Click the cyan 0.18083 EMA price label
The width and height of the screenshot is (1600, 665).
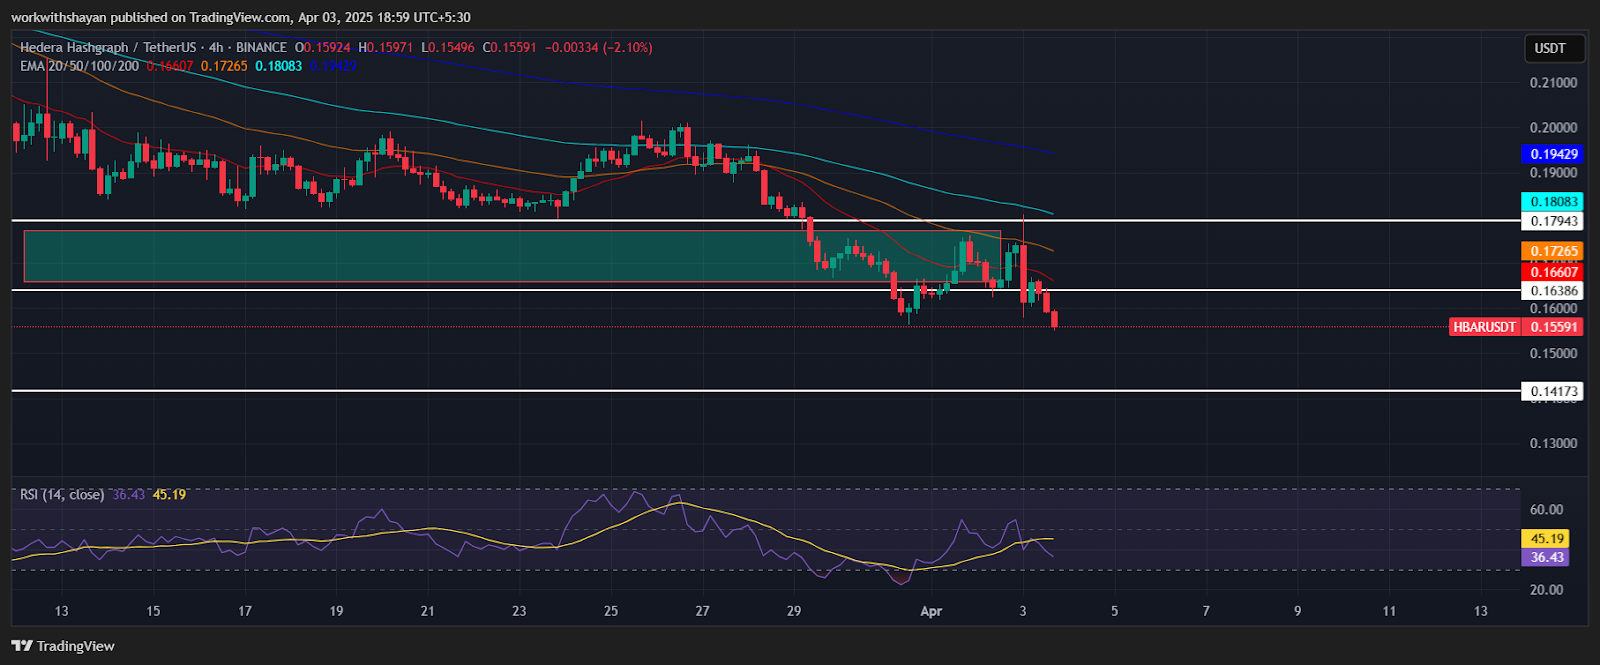pyautogui.click(x=1553, y=202)
